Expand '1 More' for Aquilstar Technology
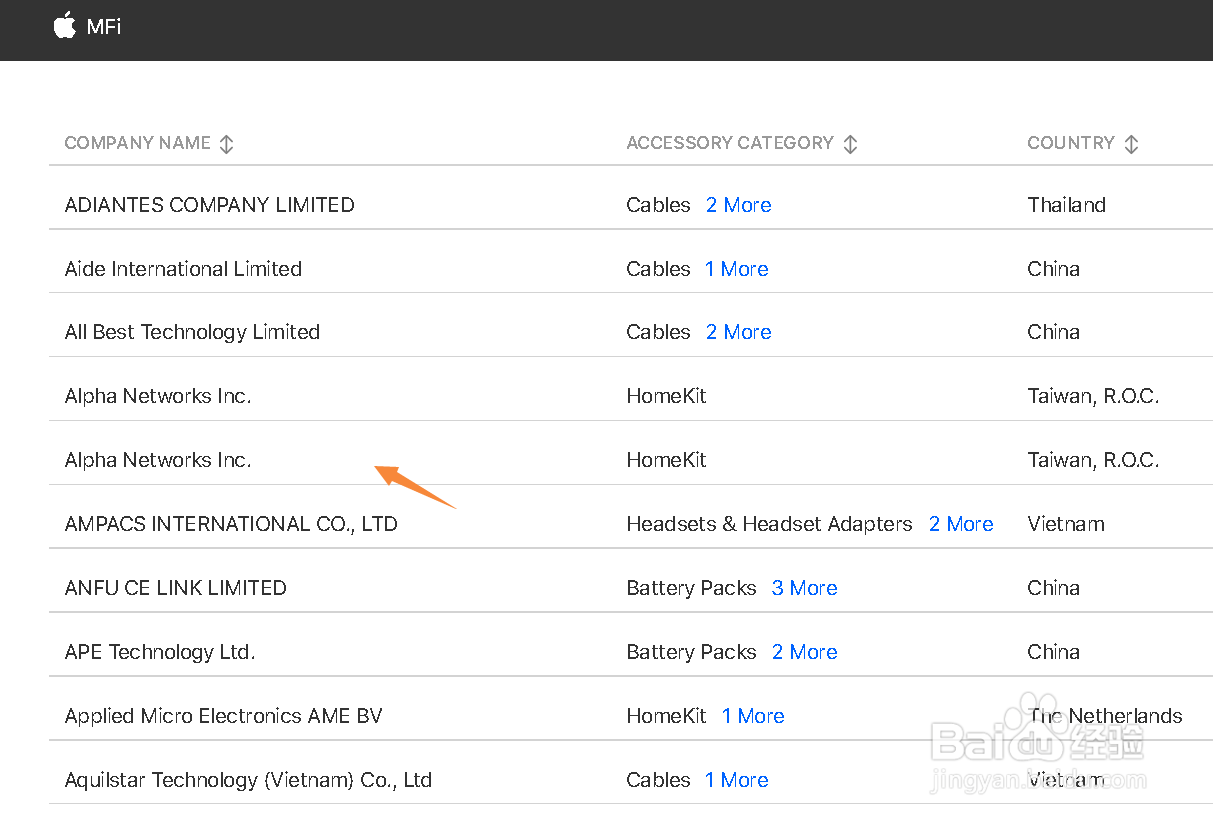Screen dimensions: 1213x822 point(736,780)
